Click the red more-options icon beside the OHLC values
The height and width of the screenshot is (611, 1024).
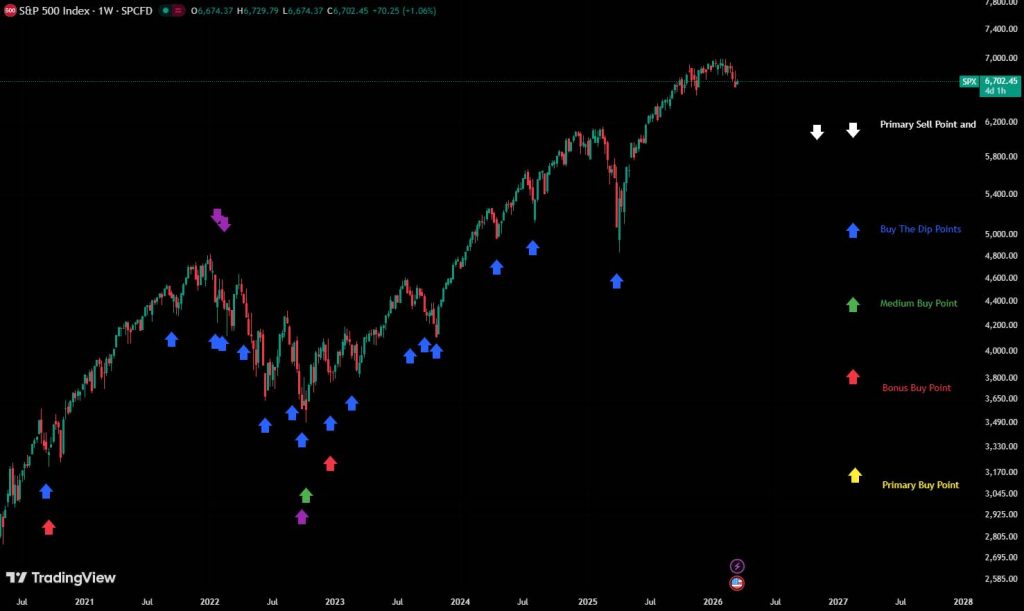(x=179, y=11)
